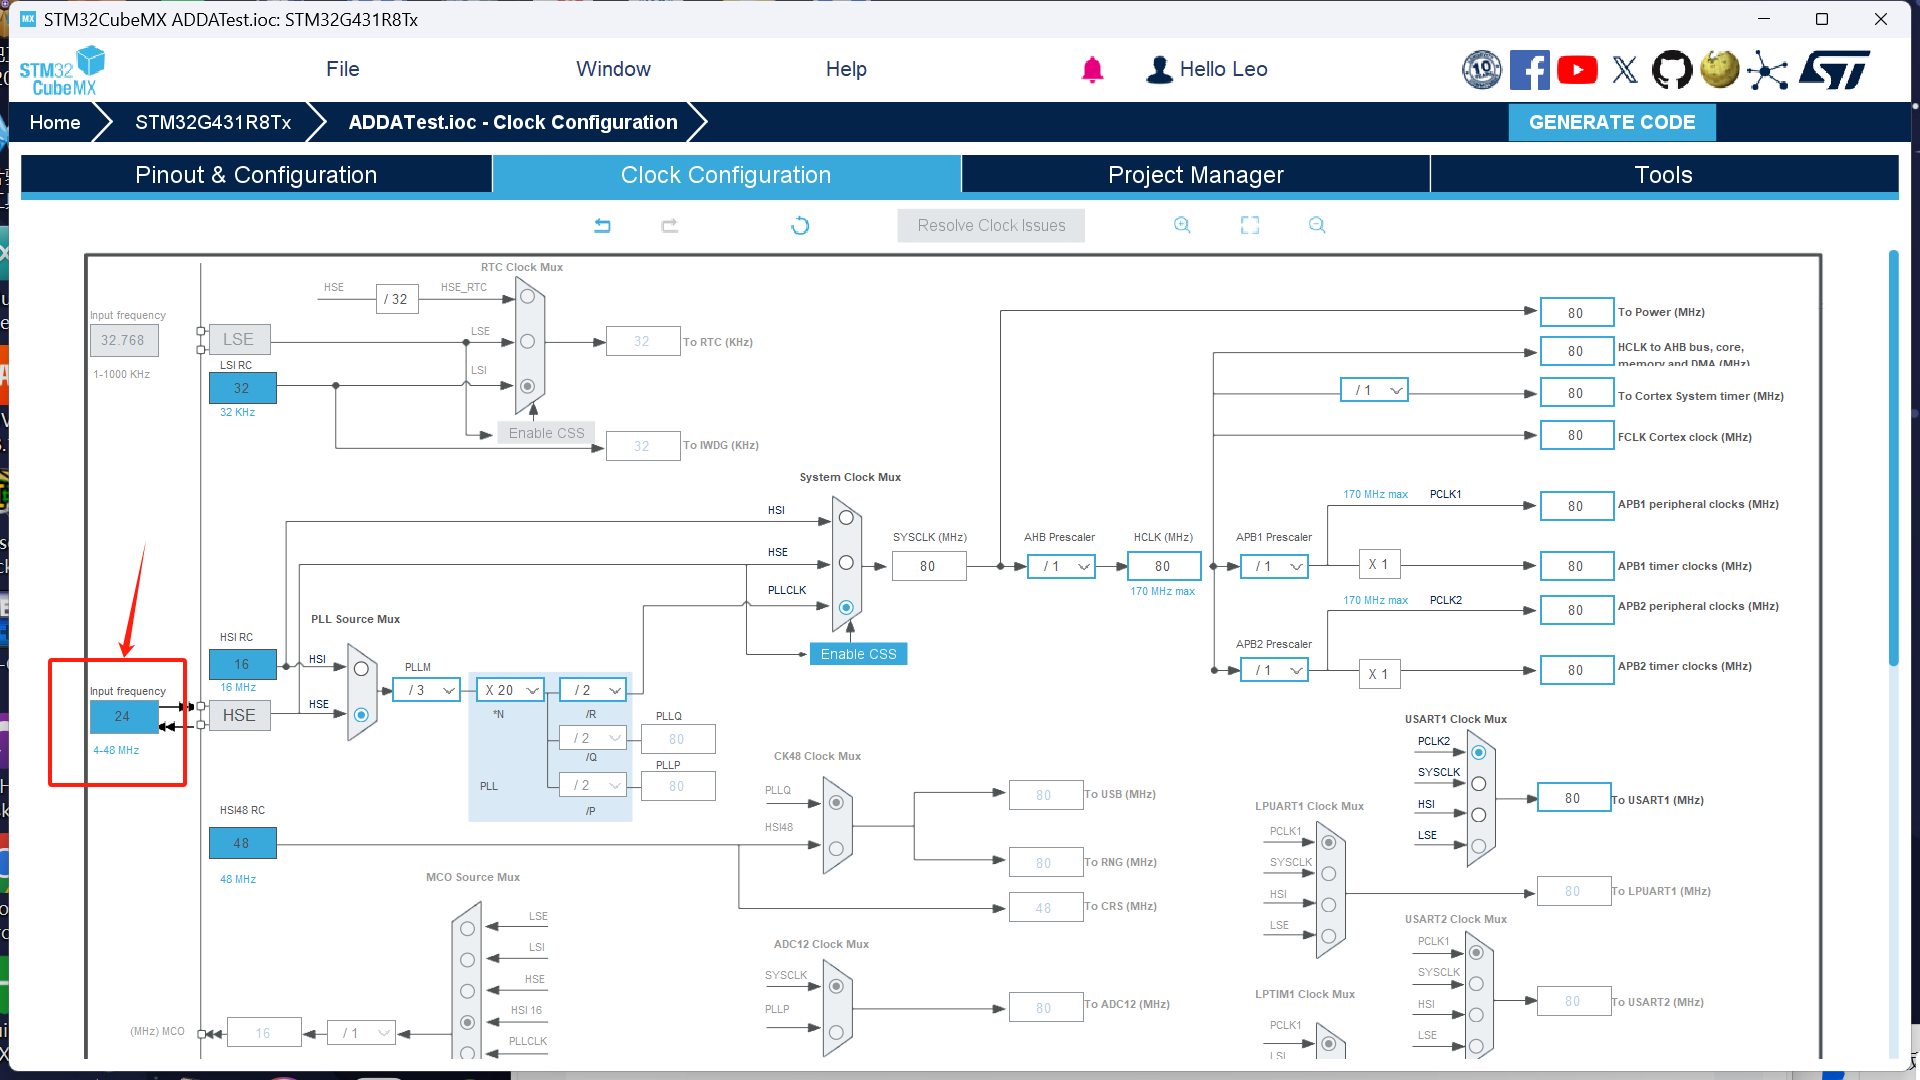This screenshot has height=1080, width=1920.
Task: Open the notification bell icon
Action: (1092, 70)
